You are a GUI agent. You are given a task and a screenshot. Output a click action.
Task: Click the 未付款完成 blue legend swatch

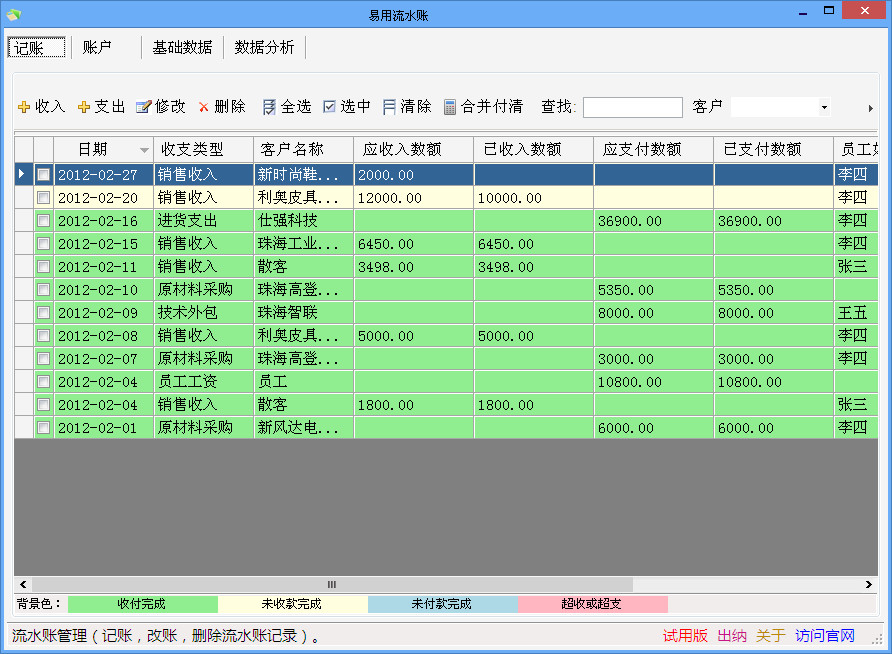(x=443, y=604)
